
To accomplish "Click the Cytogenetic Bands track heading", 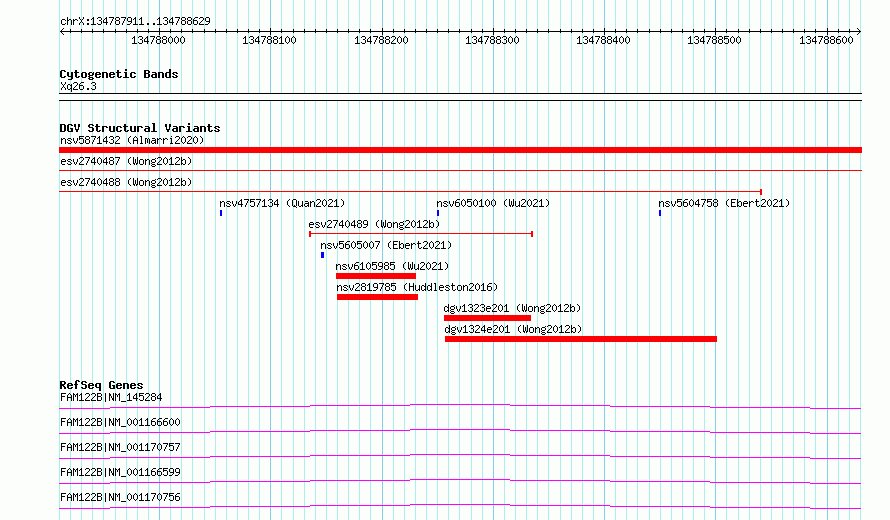I will 119,74.
